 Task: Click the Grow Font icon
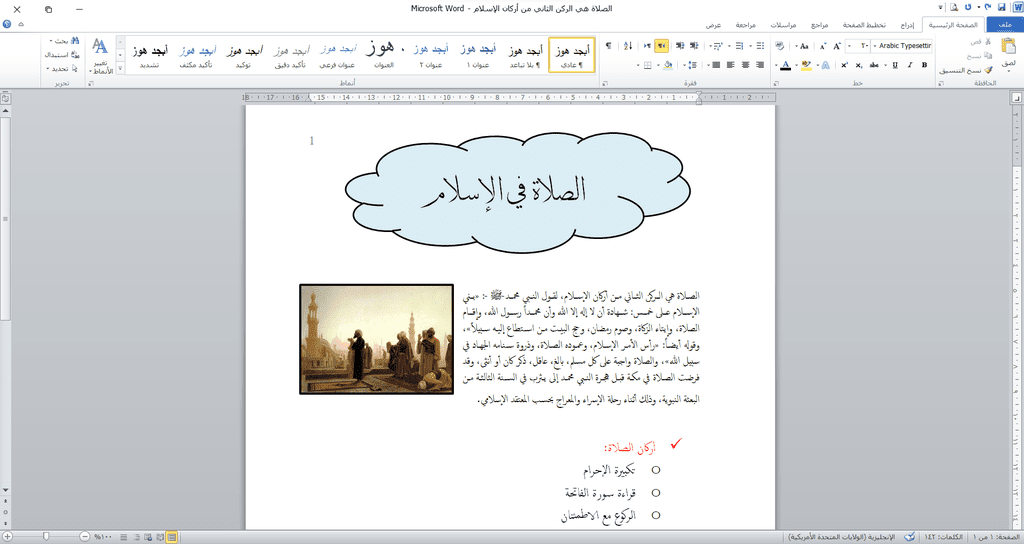pos(837,46)
